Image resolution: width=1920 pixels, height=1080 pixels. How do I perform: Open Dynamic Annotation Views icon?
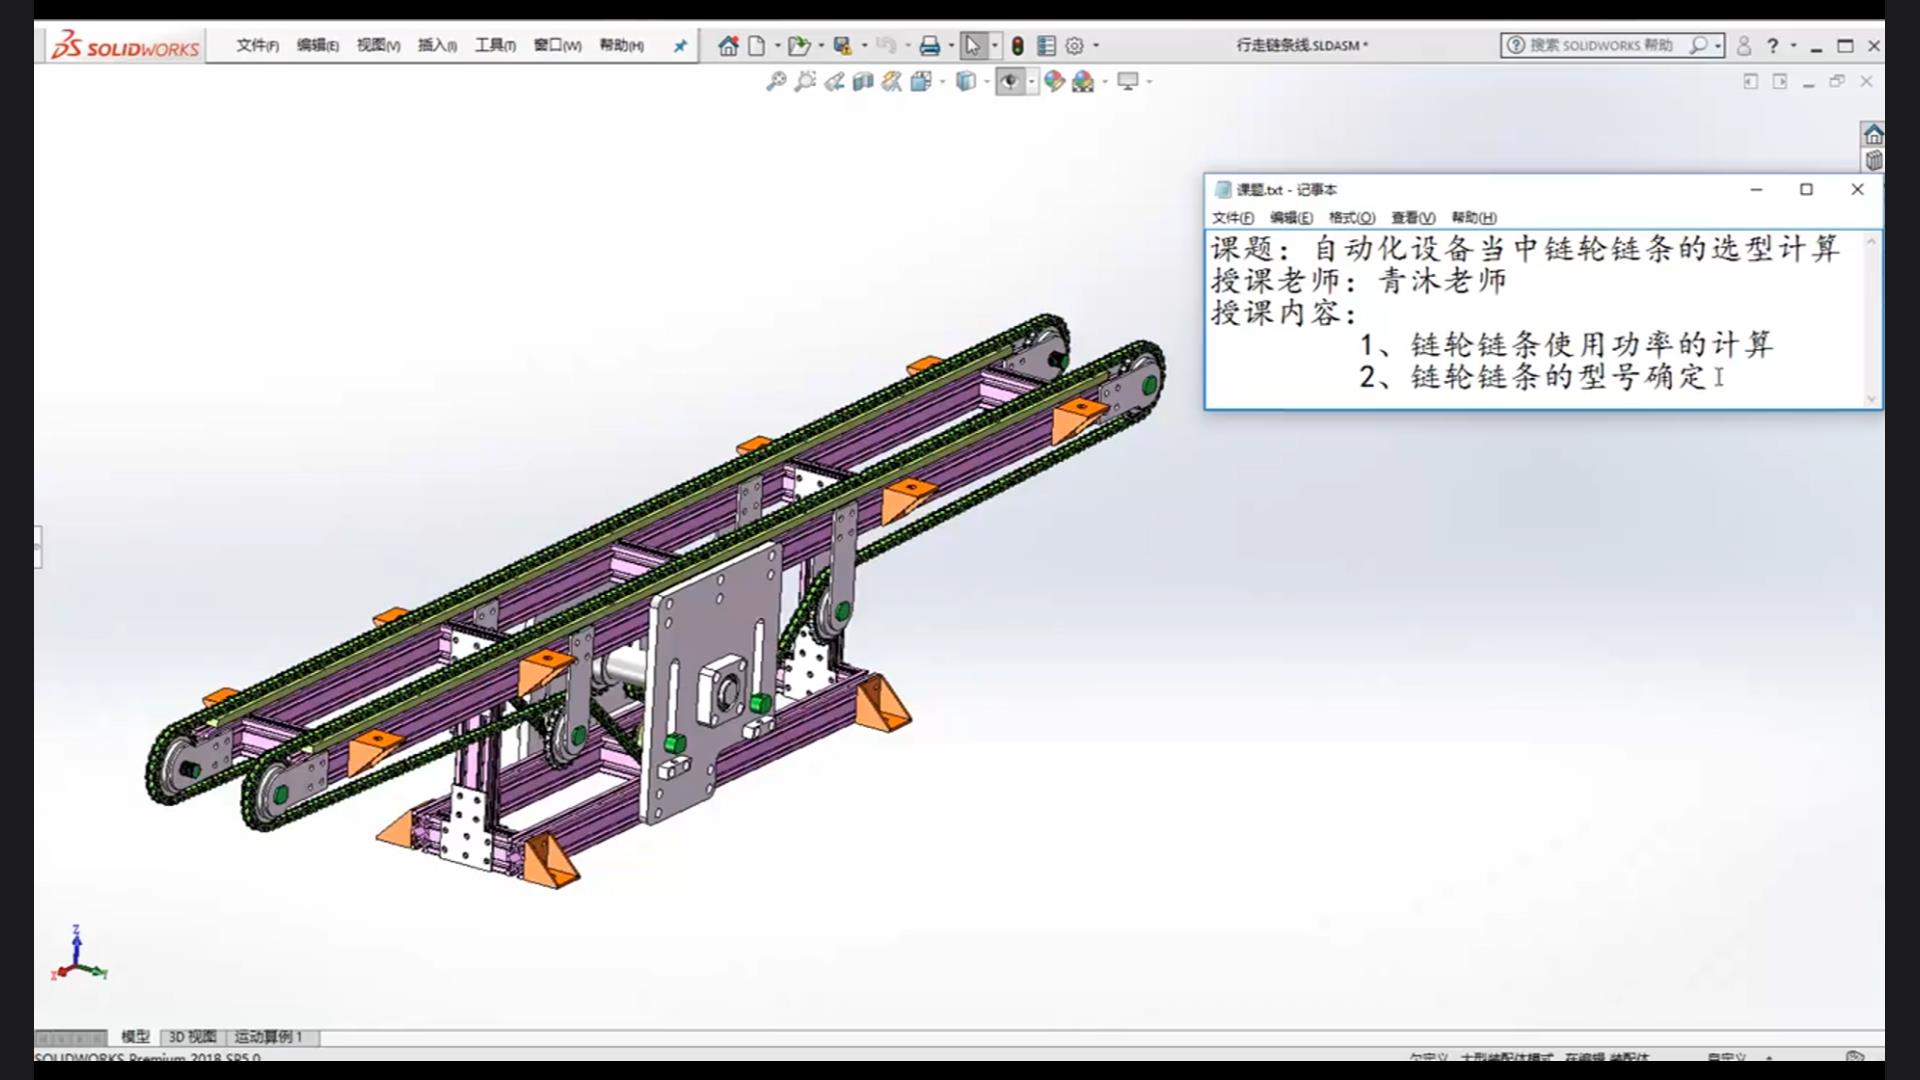pos(892,82)
